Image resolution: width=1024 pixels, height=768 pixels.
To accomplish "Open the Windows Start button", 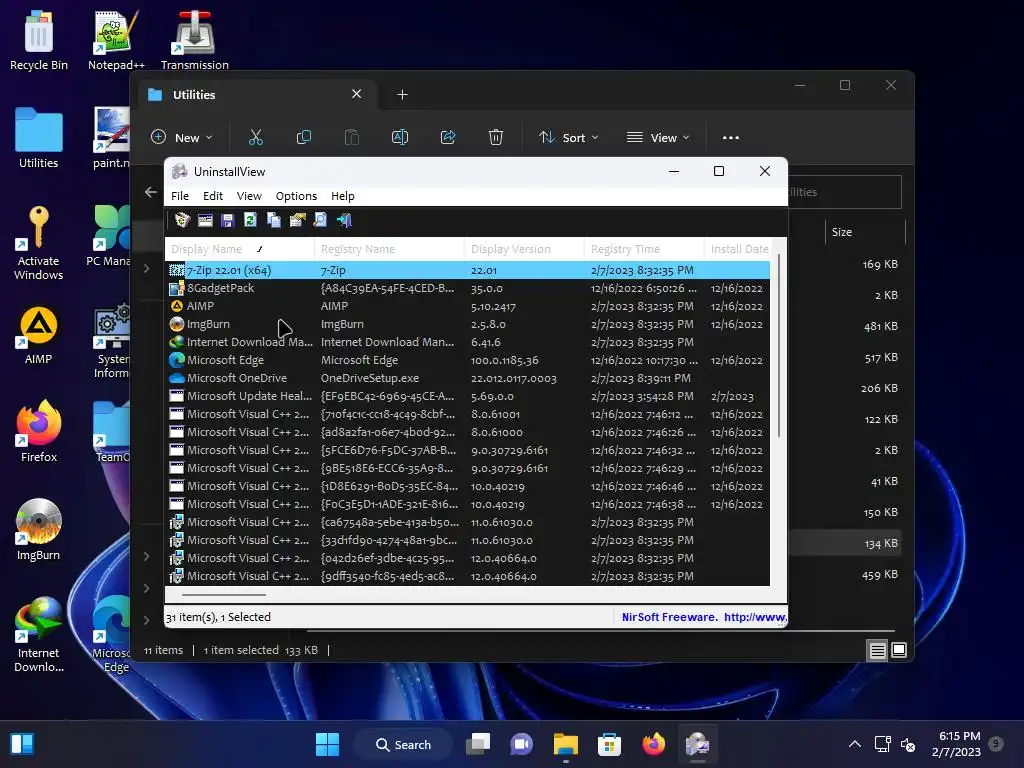I will (327, 744).
